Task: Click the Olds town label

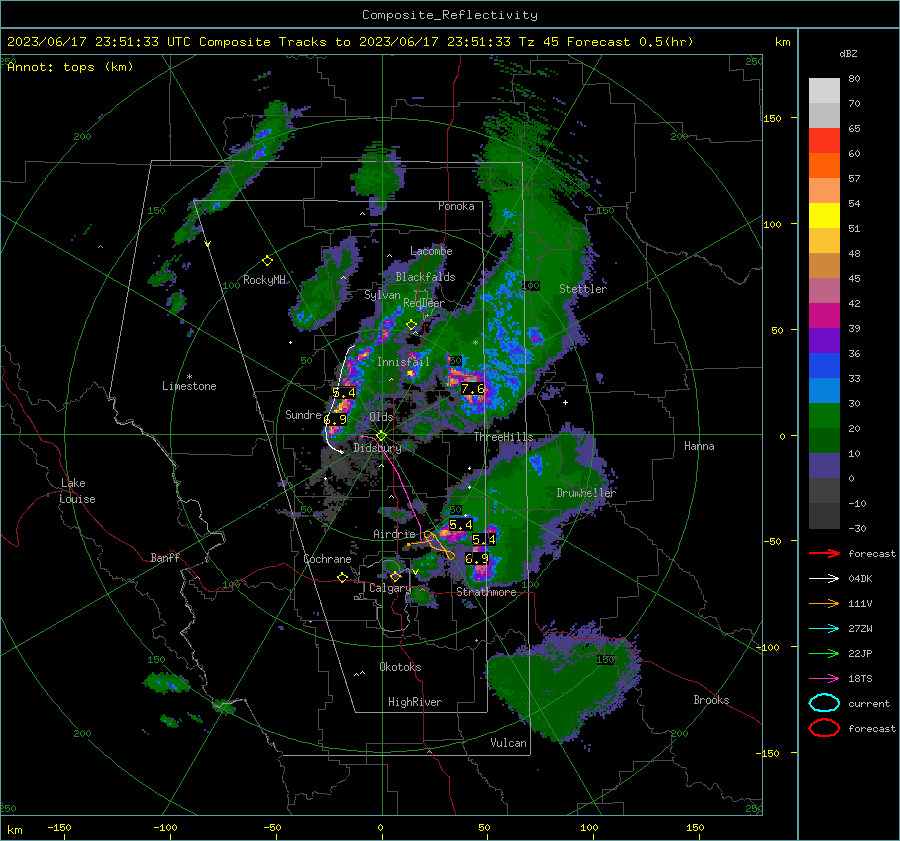Action: [x=381, y=417]
